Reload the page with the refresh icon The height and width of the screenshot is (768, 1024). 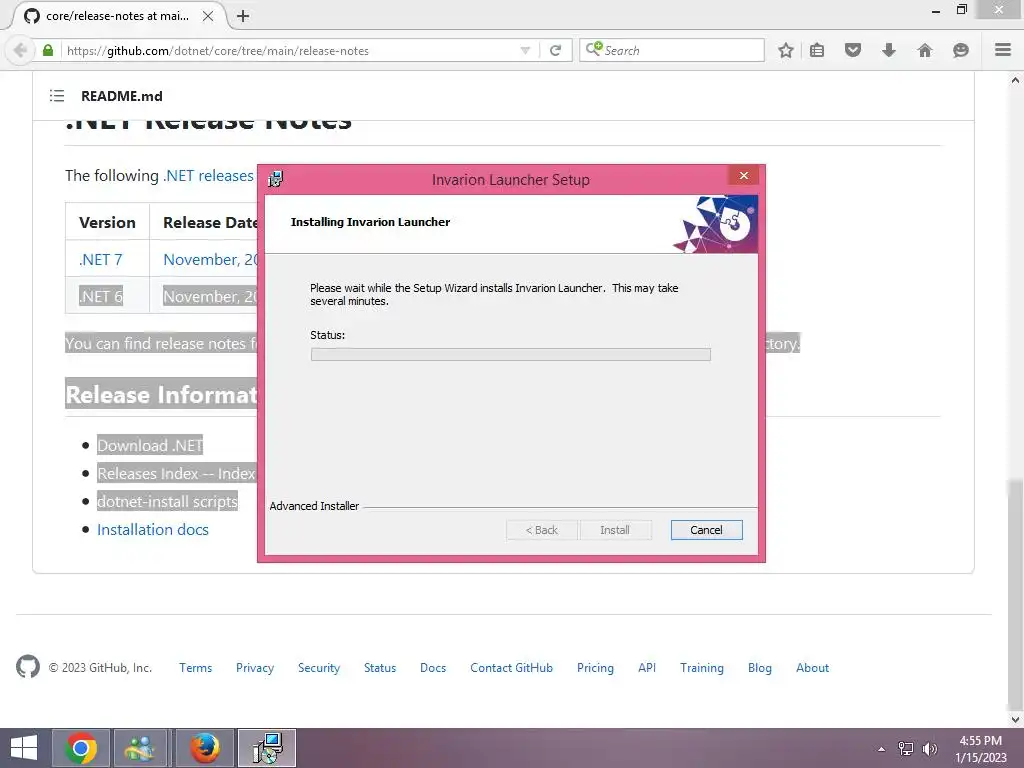pos(555,50)
